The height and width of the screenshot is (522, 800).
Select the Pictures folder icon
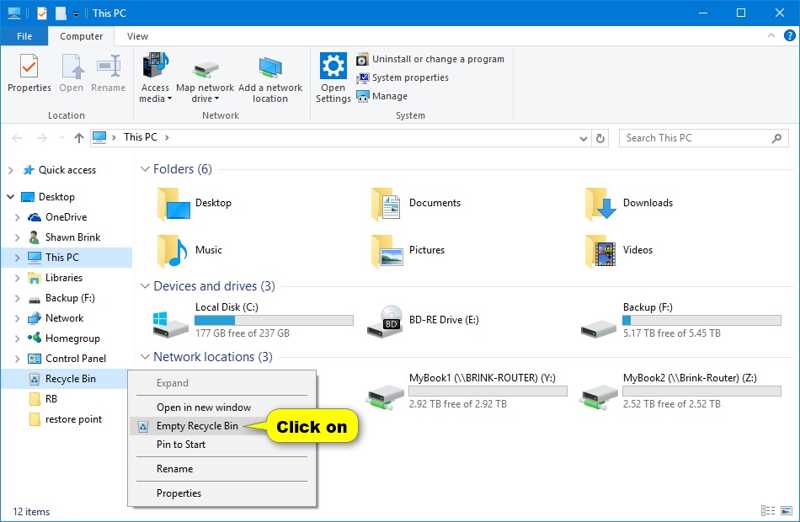pyautogui.click(x=387, y=251)
